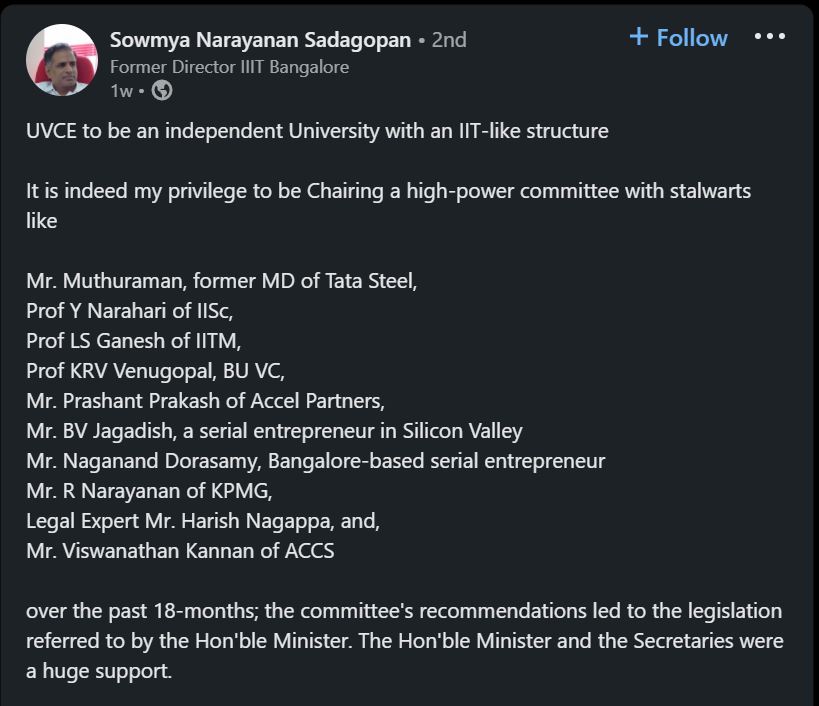Open Sowmya Narayanan Sadagopan's profile name link
The height and width of the screenshot is (706, 819).
point(260,40)
